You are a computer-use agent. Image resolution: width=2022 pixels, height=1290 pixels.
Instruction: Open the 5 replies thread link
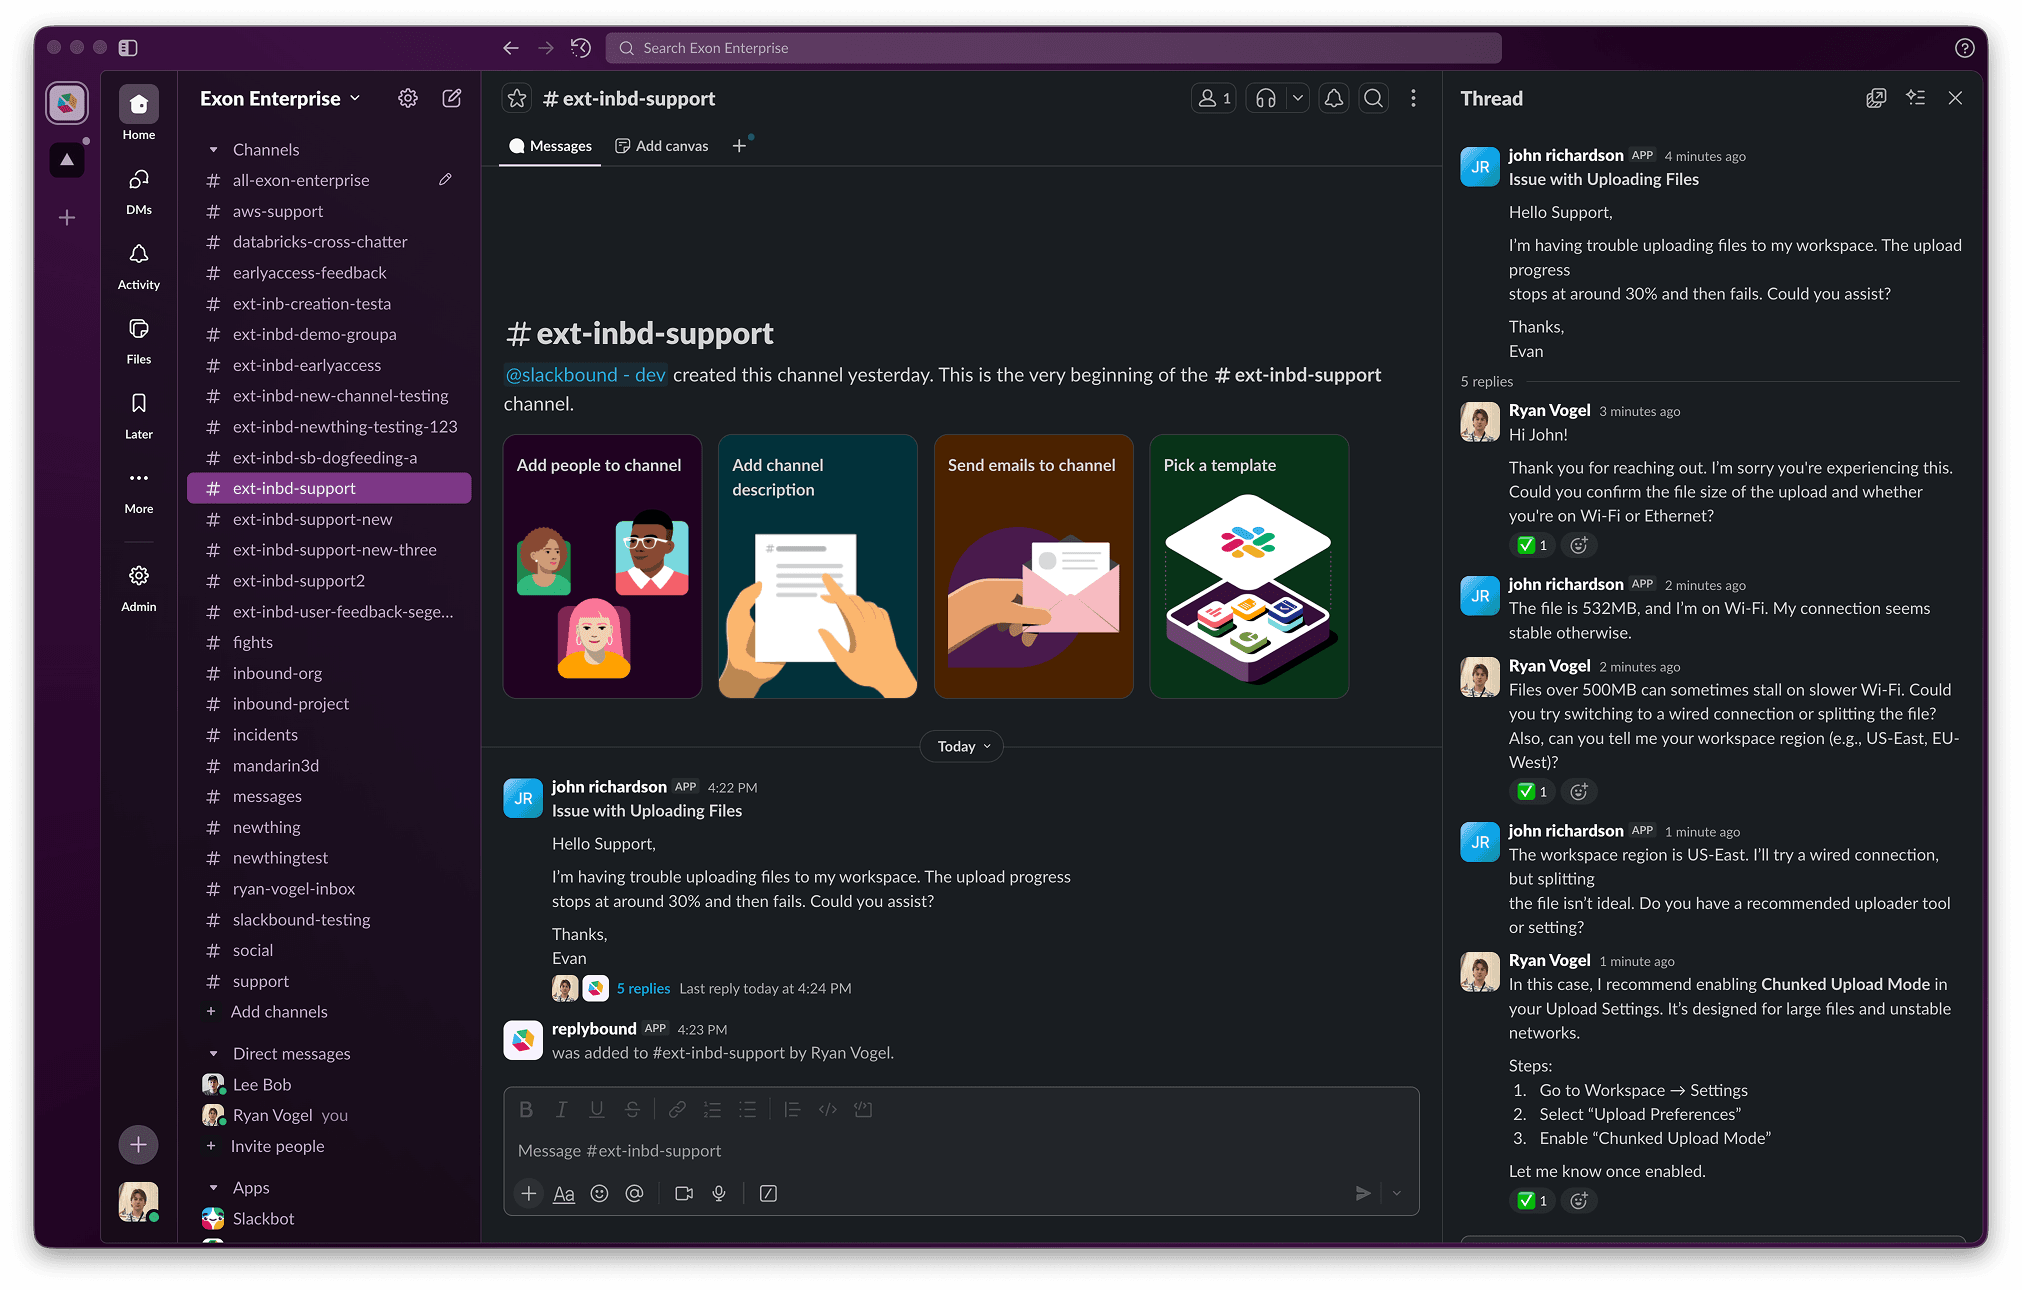point(643,988)
